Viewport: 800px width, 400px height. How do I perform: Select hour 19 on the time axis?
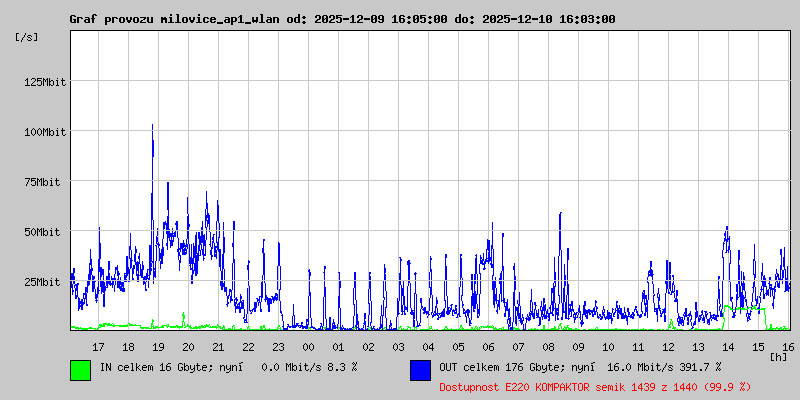[x=158, y=346]
